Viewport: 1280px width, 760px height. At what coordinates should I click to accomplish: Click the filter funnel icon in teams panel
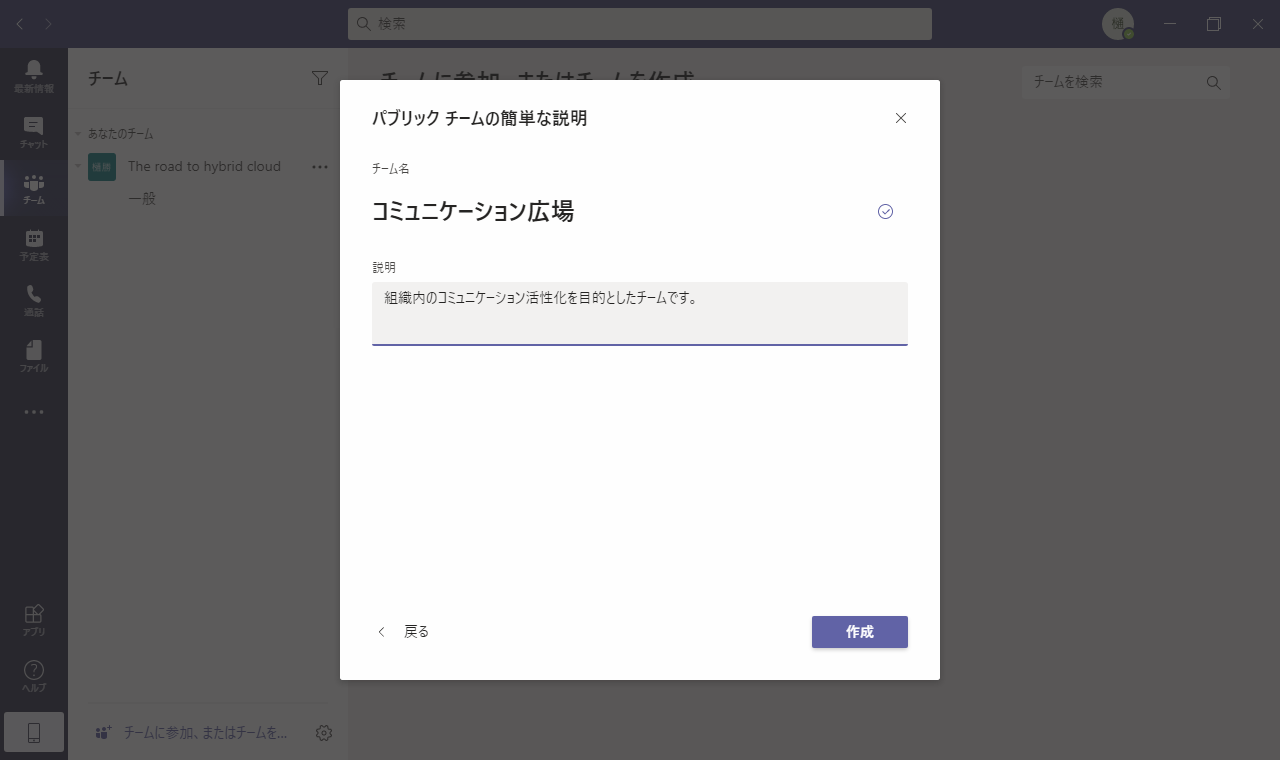coord(320,78)
